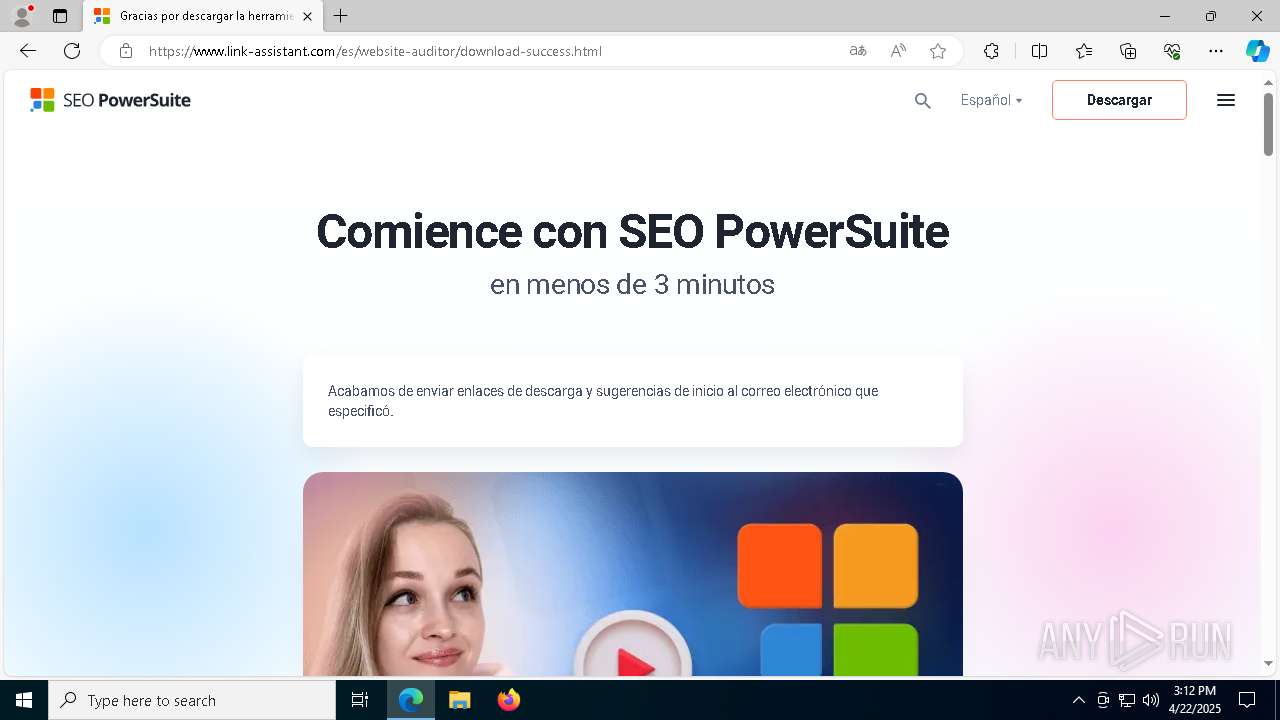Open a new tab with plus button
Viewport: 1280px width, 720px height.
tap(341, 16)
